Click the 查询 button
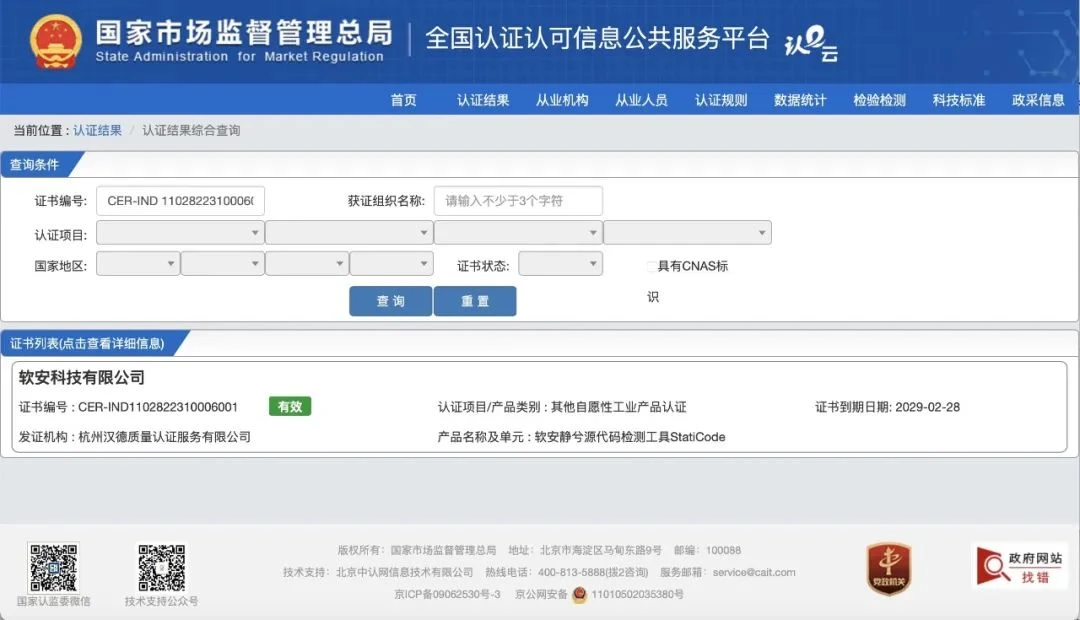Viewport: 1080px width, 620px height. 391,301
